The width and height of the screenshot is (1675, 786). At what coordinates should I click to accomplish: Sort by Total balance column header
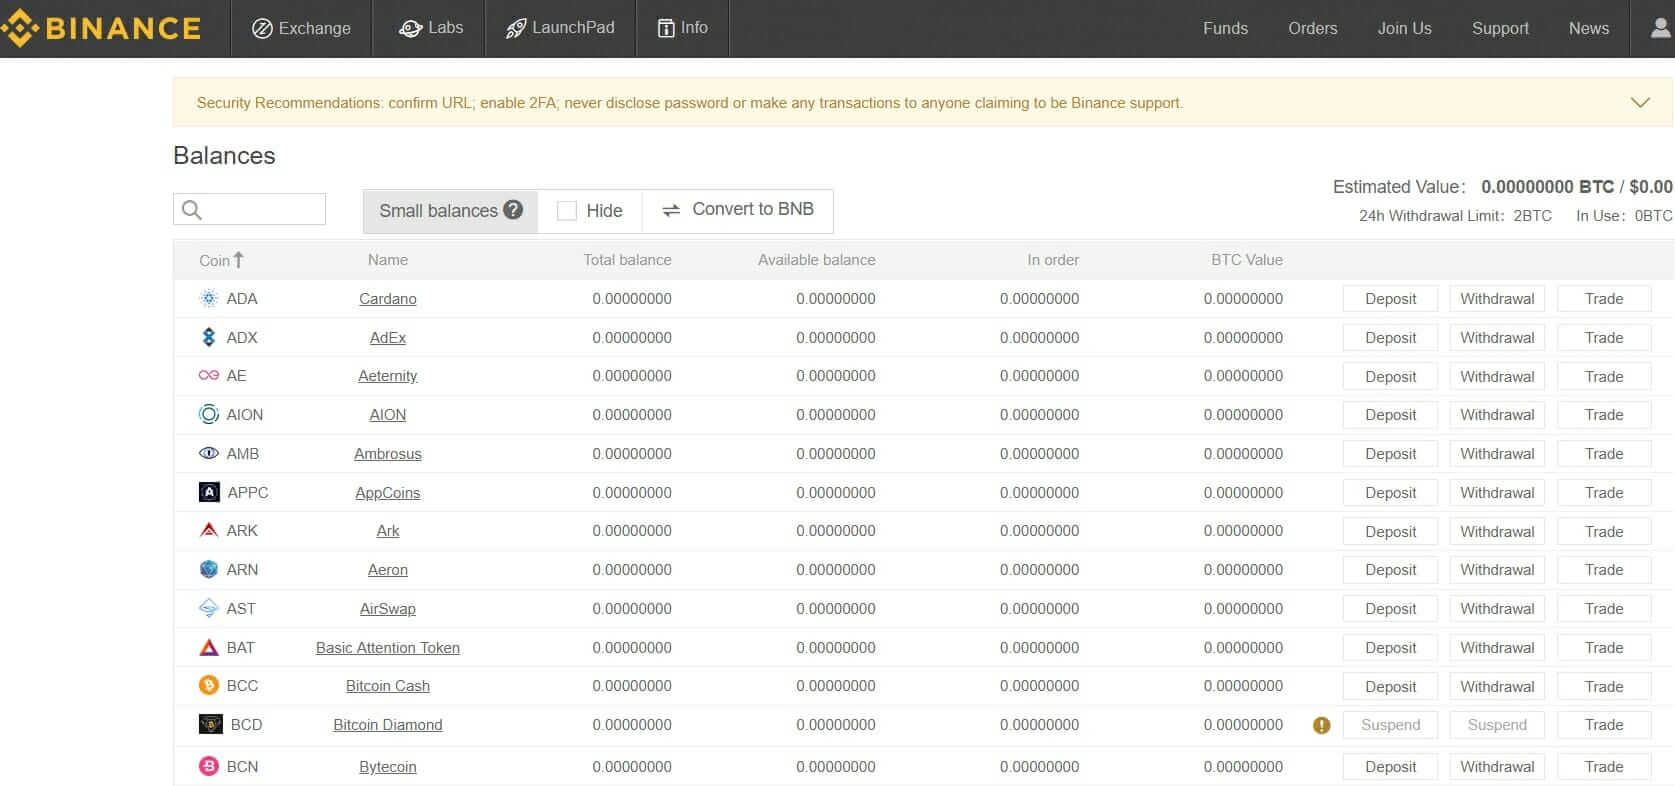627,260
